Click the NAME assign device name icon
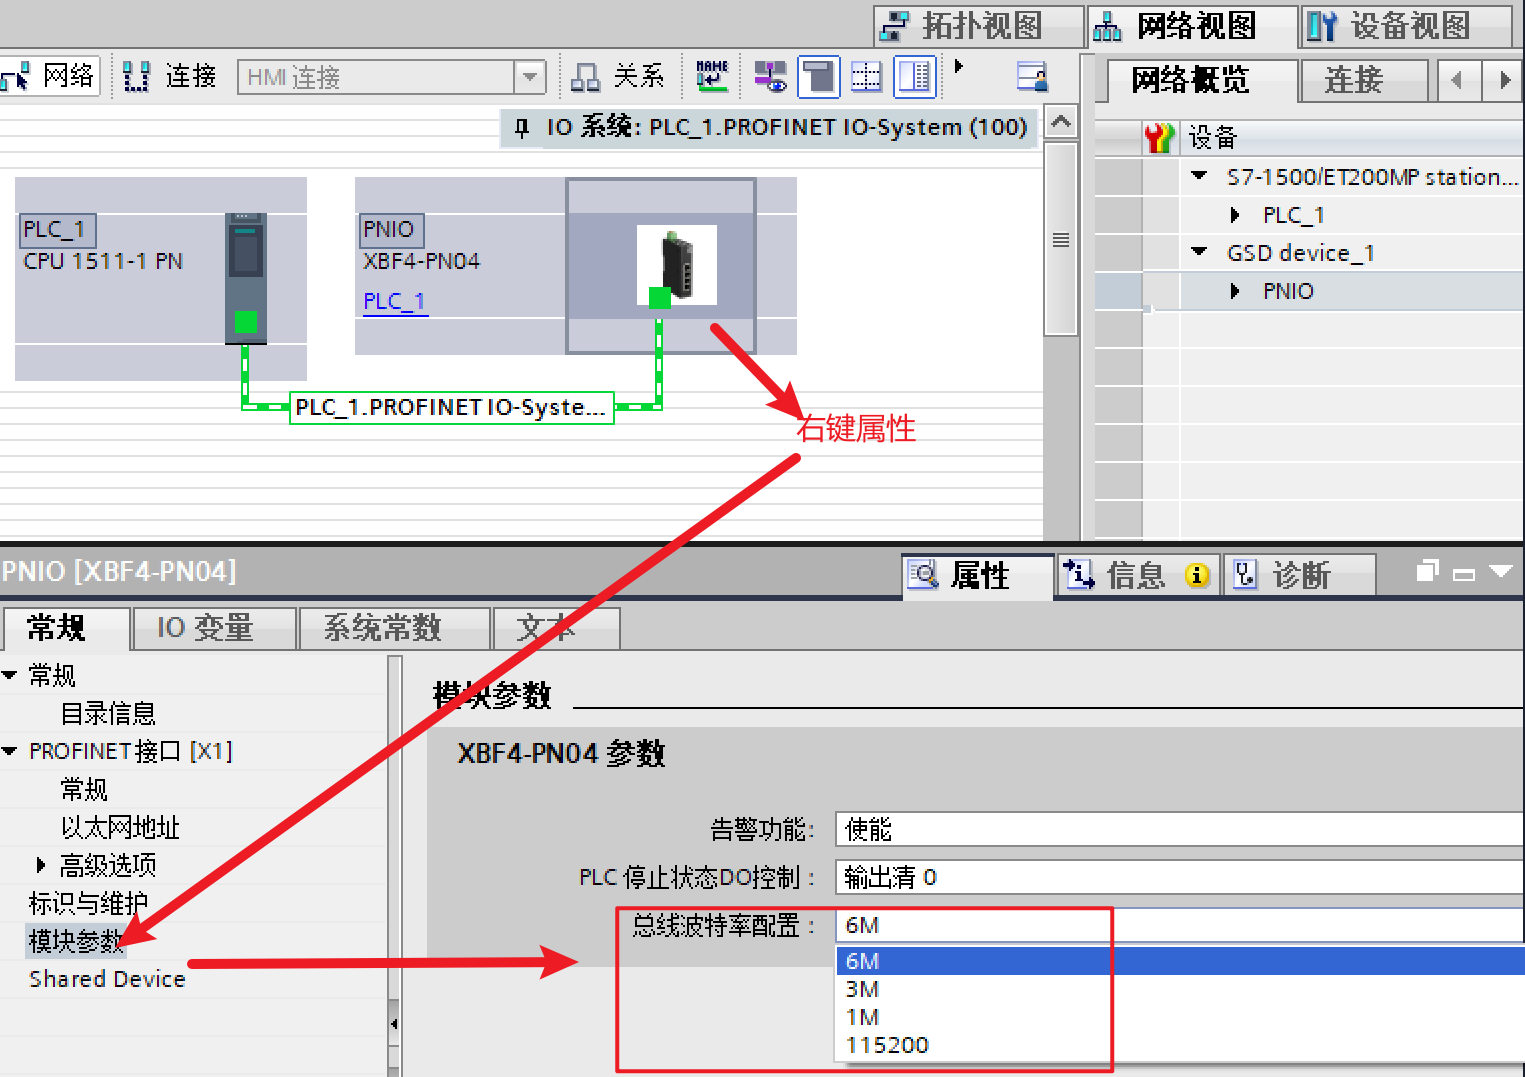Image resolution: width=1525 pixels, height=1077 pixels. [x=712, y=77]
